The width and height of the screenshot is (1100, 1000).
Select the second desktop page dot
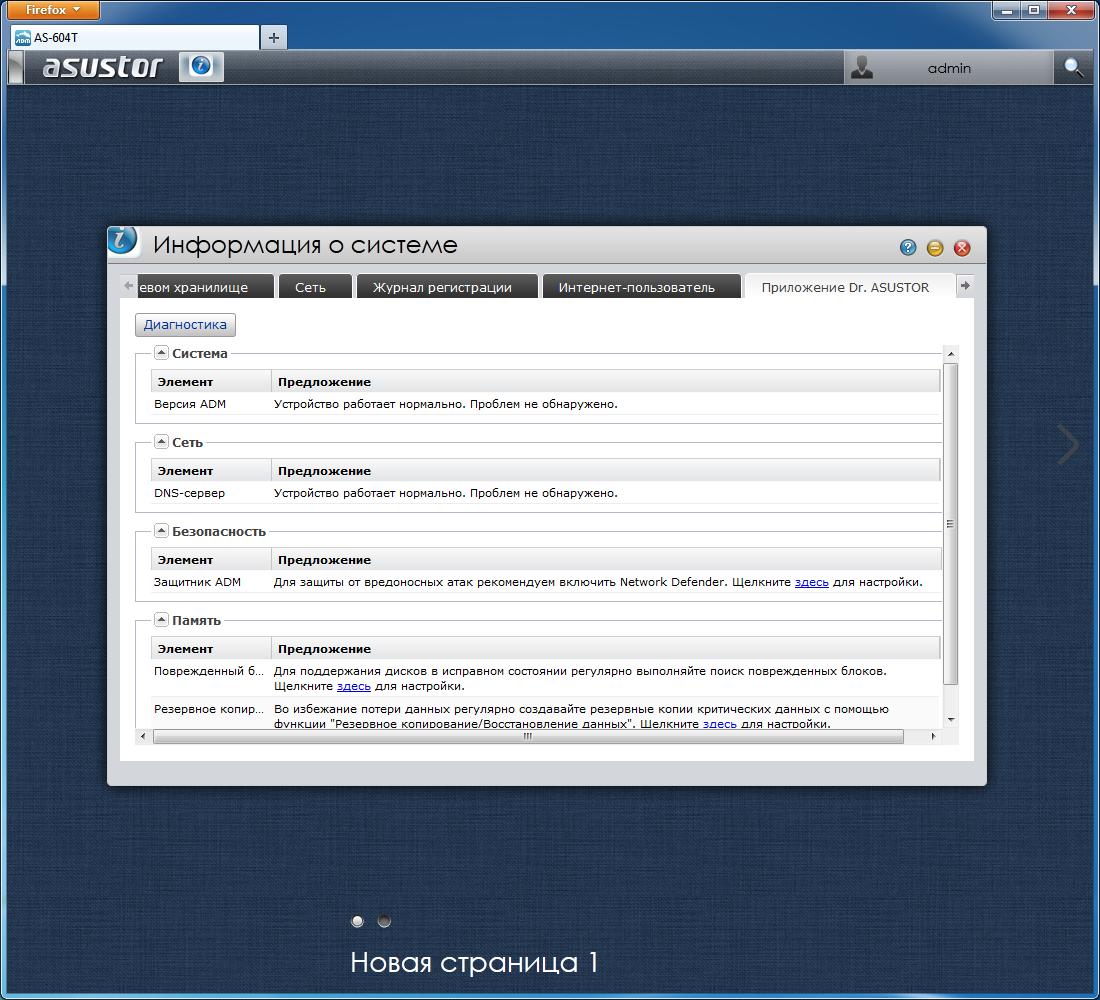(x=384, y=921)
